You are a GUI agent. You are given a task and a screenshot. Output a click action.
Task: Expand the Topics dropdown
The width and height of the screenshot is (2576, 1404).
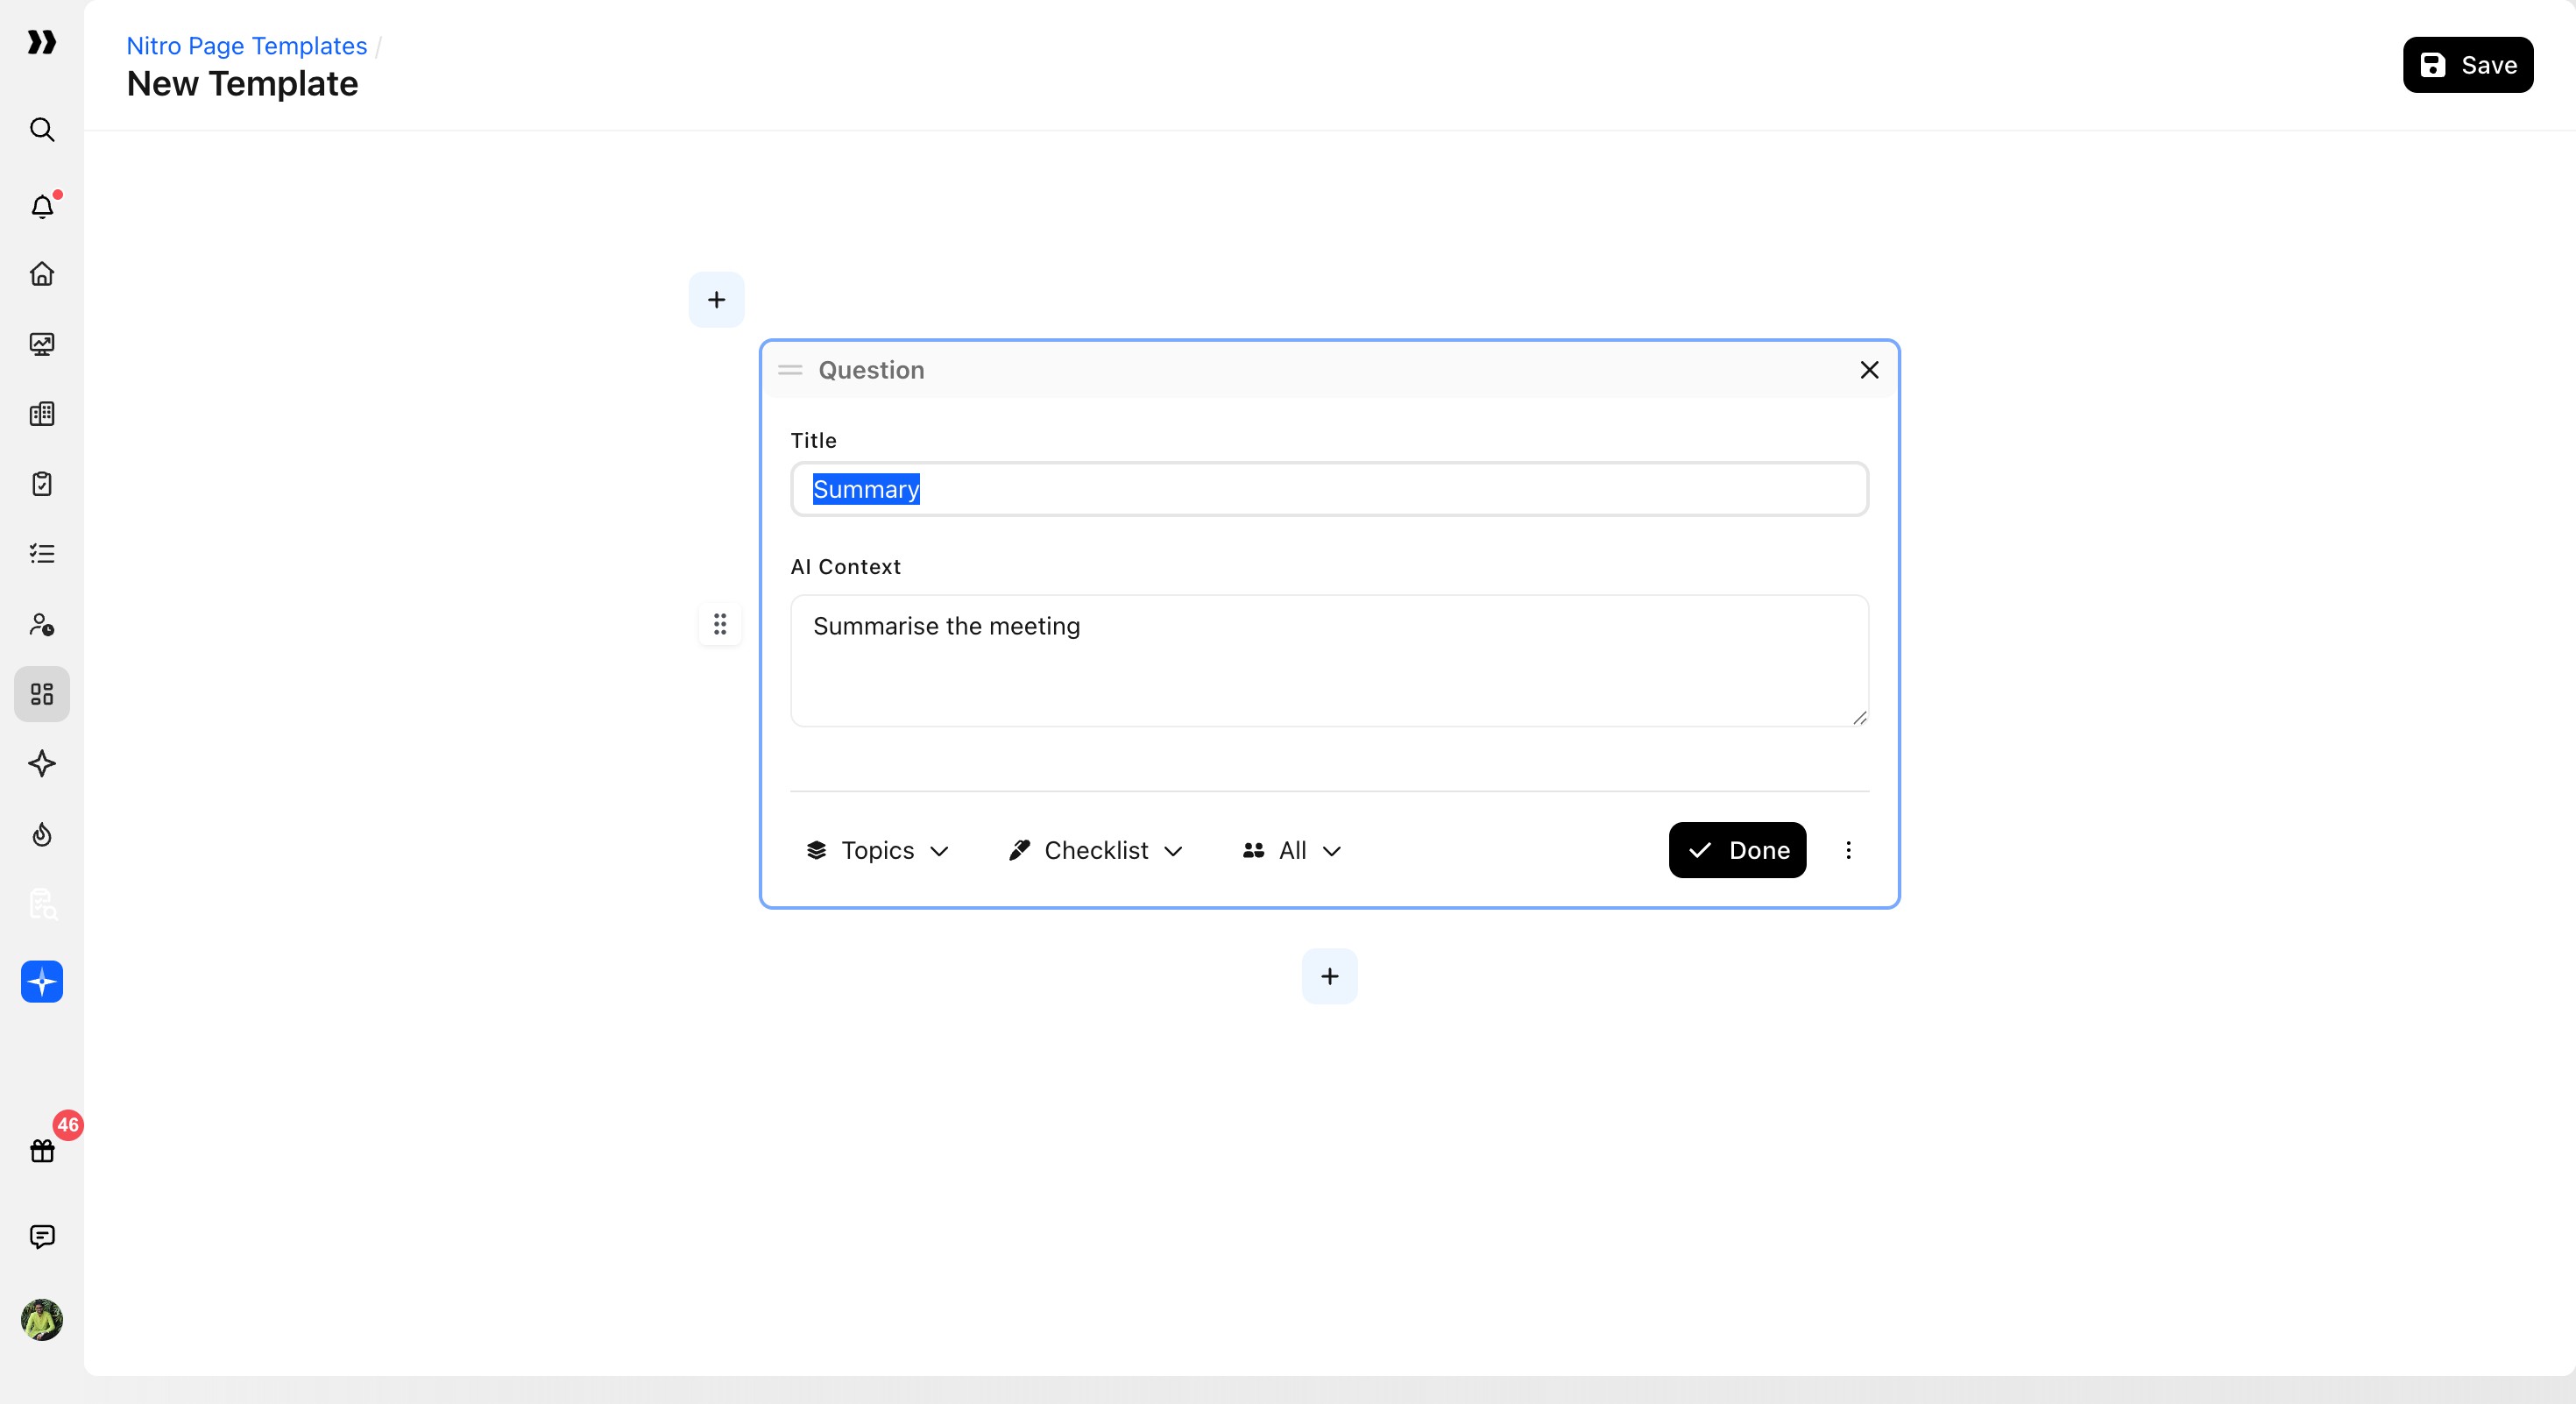pyautogui.click(x=877, y=850)
